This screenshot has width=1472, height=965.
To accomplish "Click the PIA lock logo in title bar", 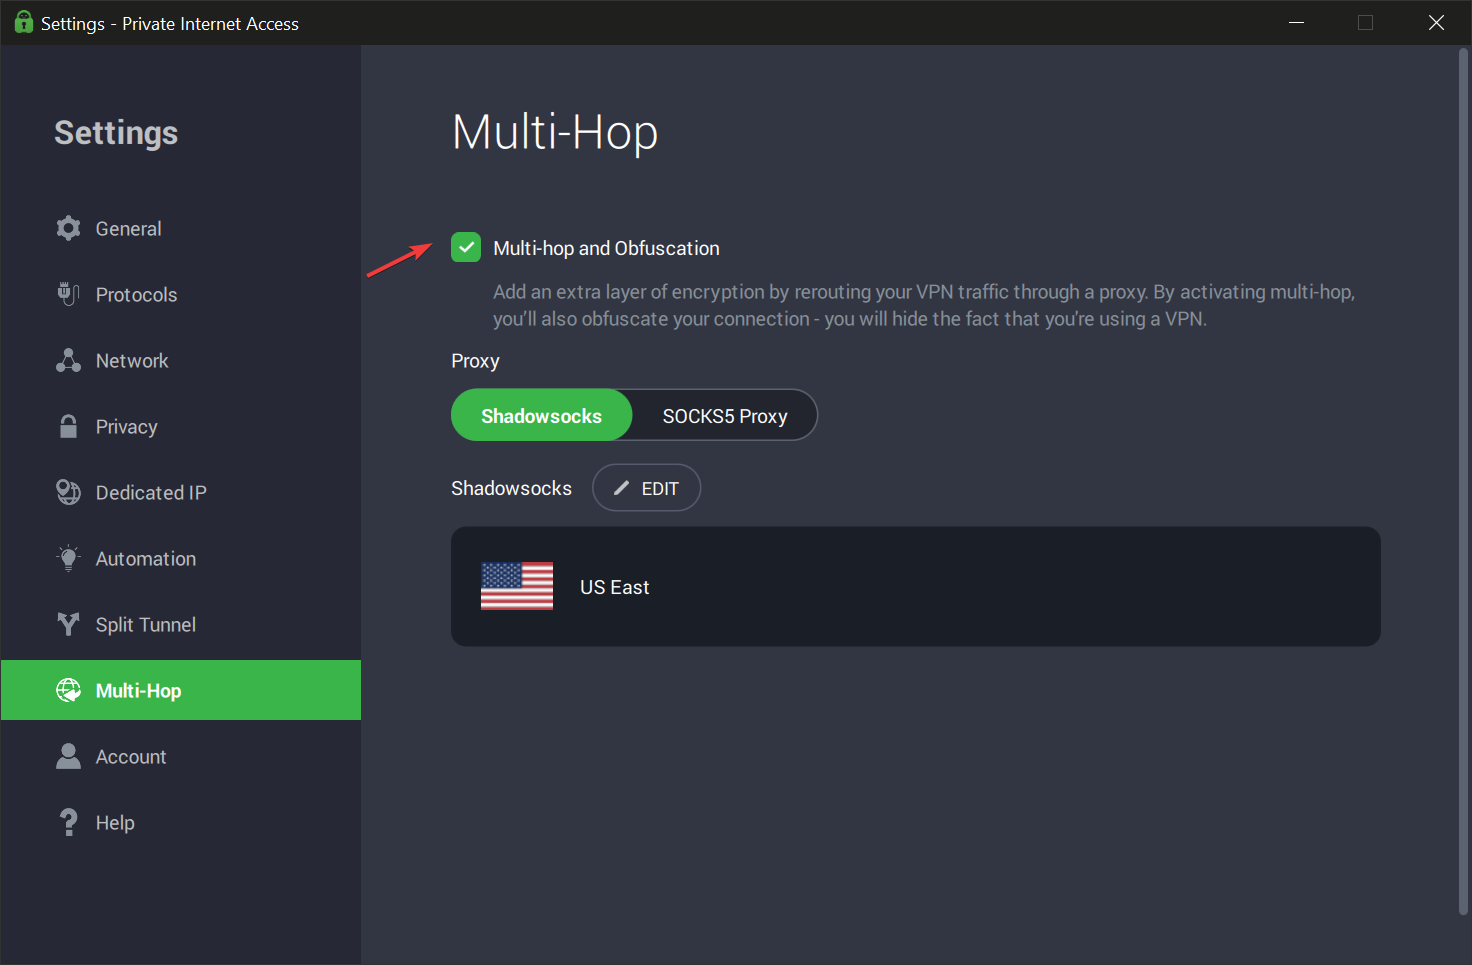I will pos(23,22).
